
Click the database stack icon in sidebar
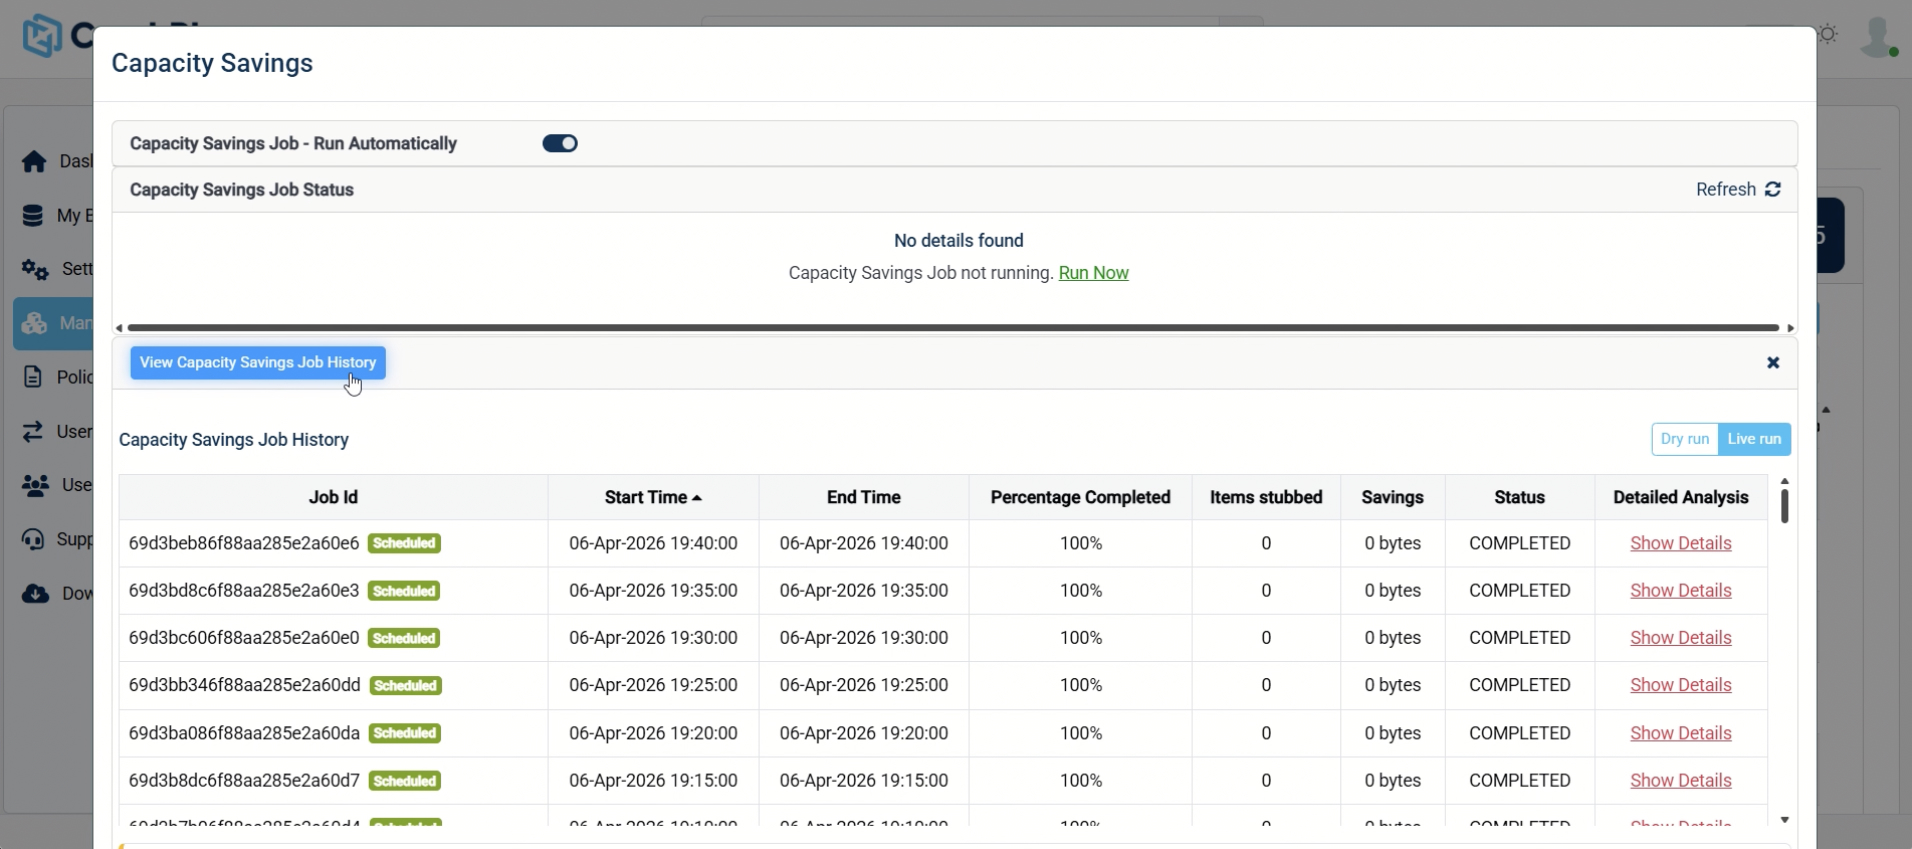33,216
